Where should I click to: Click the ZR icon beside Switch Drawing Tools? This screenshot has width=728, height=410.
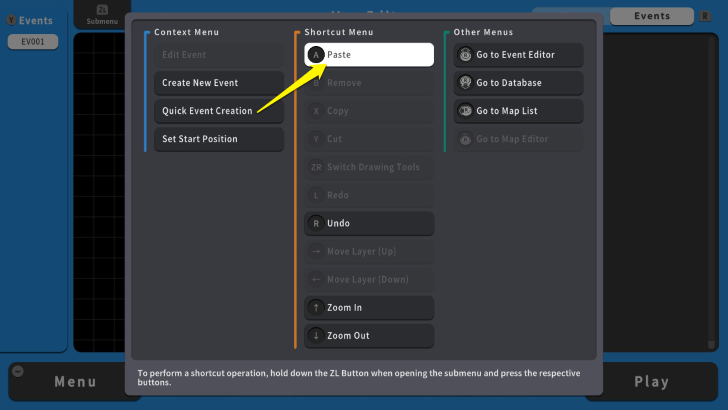click(316, 167)
